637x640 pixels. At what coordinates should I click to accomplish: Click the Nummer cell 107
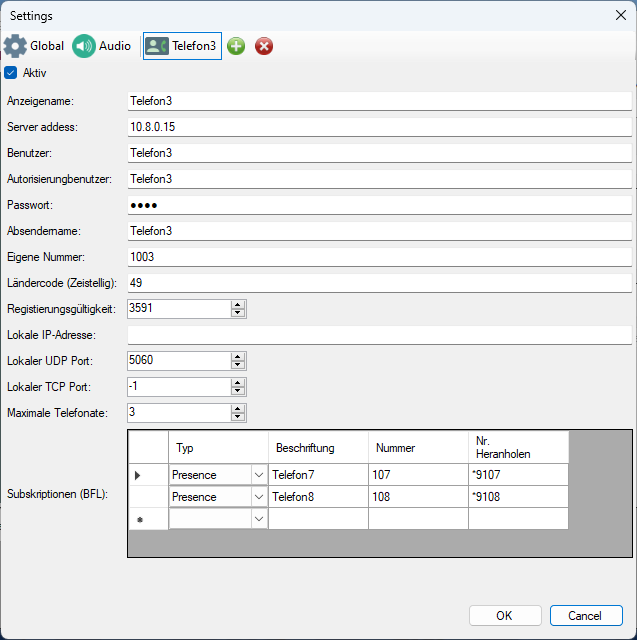click(419, 475)
